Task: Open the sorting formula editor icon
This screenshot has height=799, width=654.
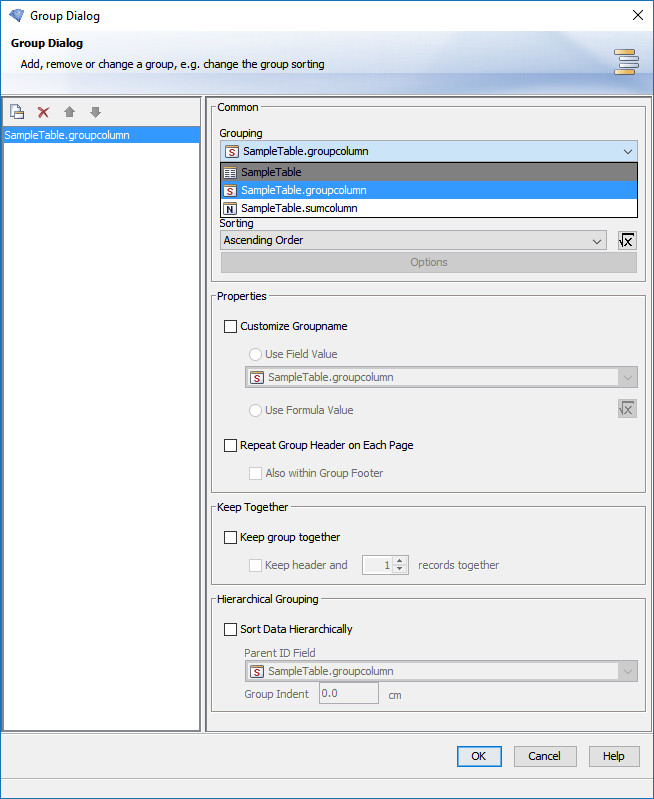Action: click(627, 240)
